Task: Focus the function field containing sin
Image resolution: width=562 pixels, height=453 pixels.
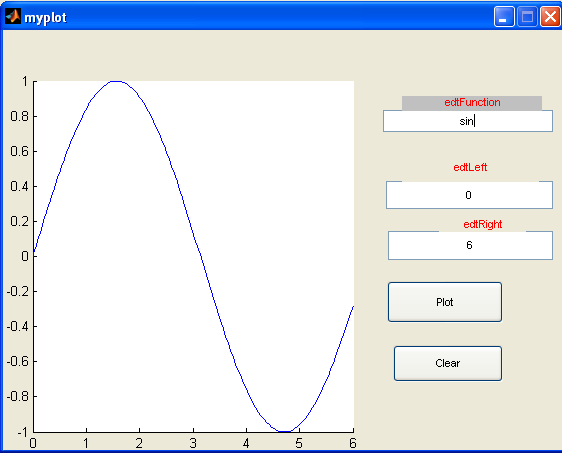Action: [x=468, y=121]
